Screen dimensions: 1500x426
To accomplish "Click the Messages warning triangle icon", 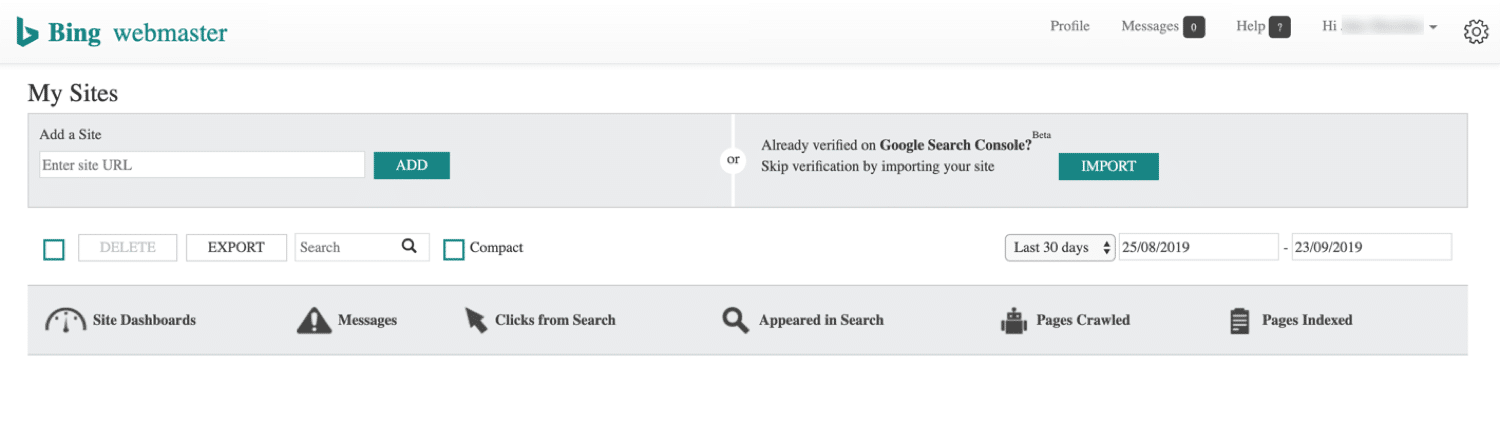I will pyautogui.click(x=314, y=321).
